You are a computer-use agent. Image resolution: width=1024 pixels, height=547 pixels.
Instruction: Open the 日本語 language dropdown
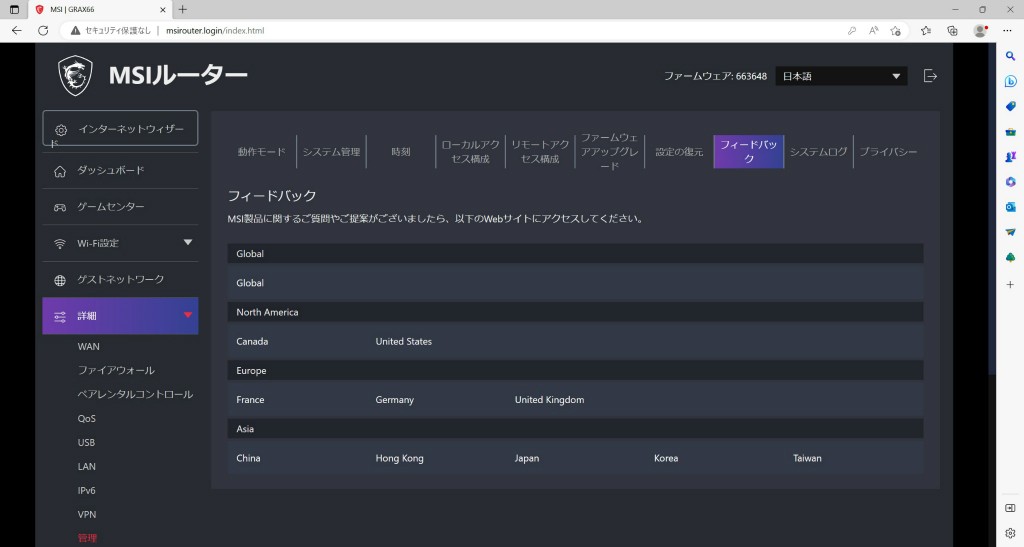coord(841,76)
